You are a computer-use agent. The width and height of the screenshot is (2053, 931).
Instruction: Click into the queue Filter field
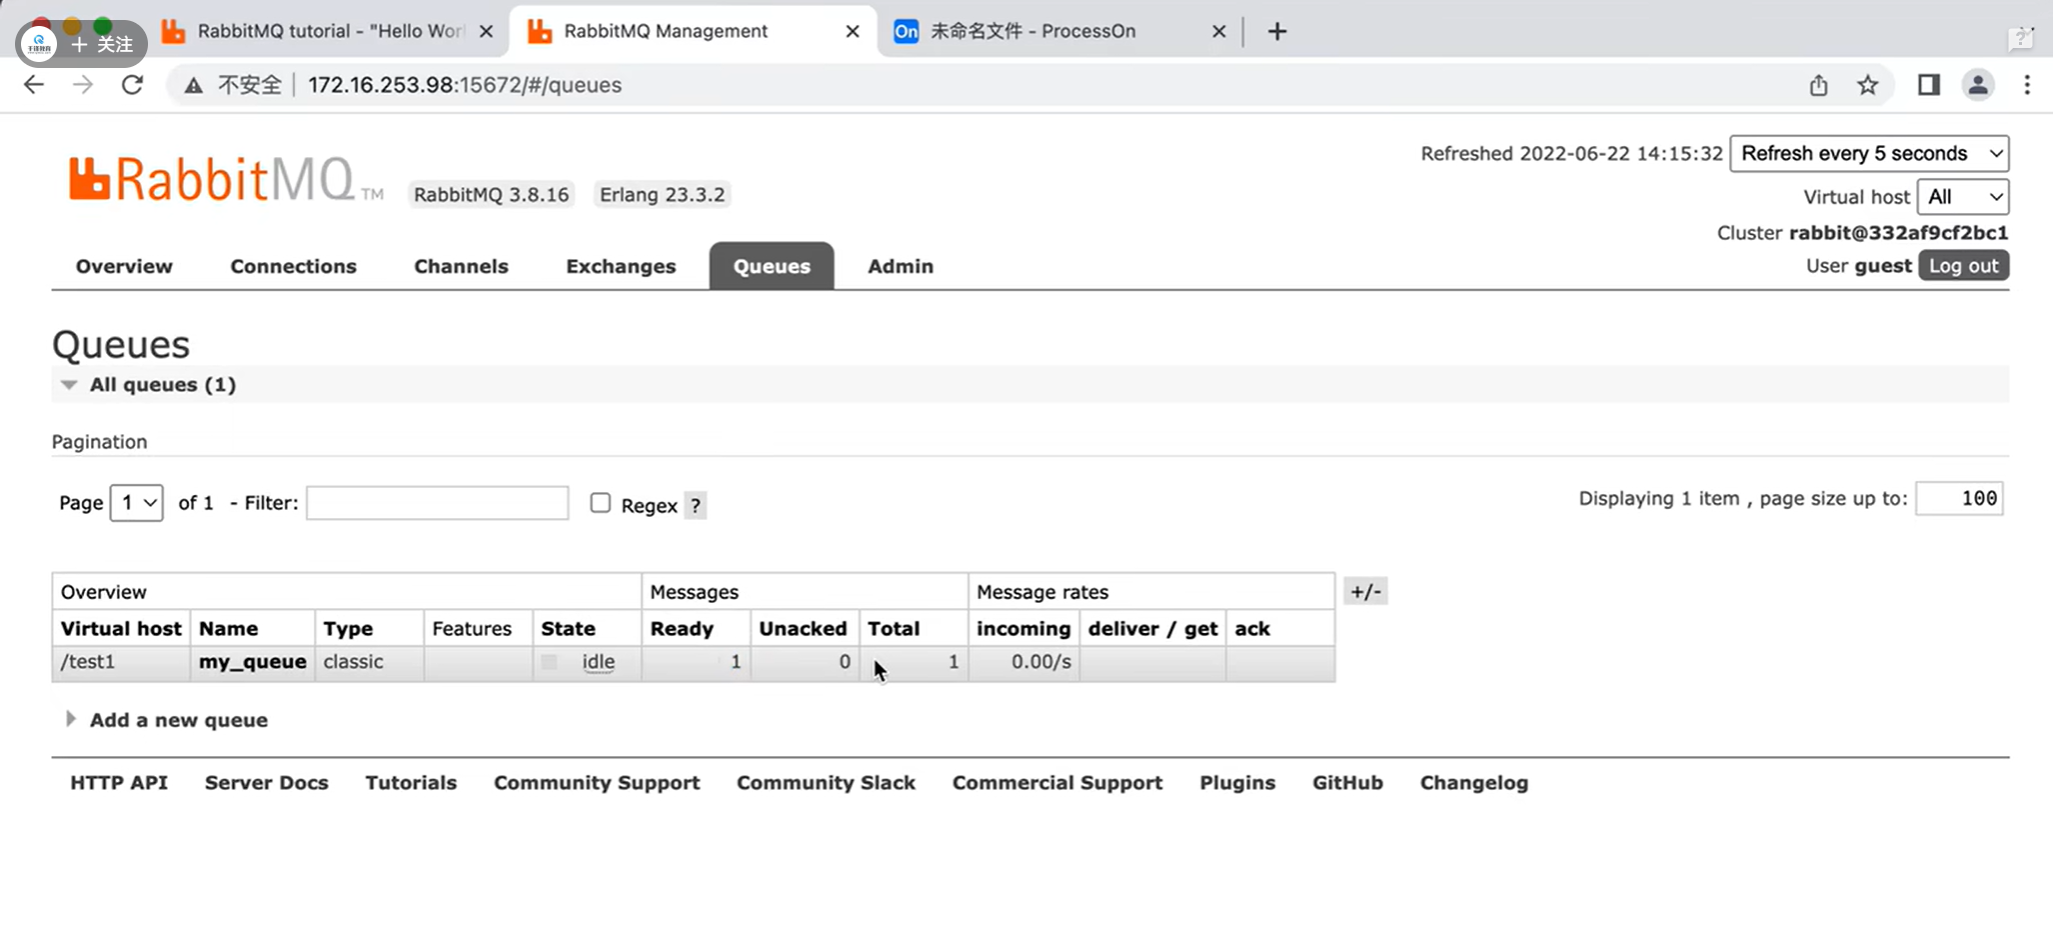pos(437,502)
